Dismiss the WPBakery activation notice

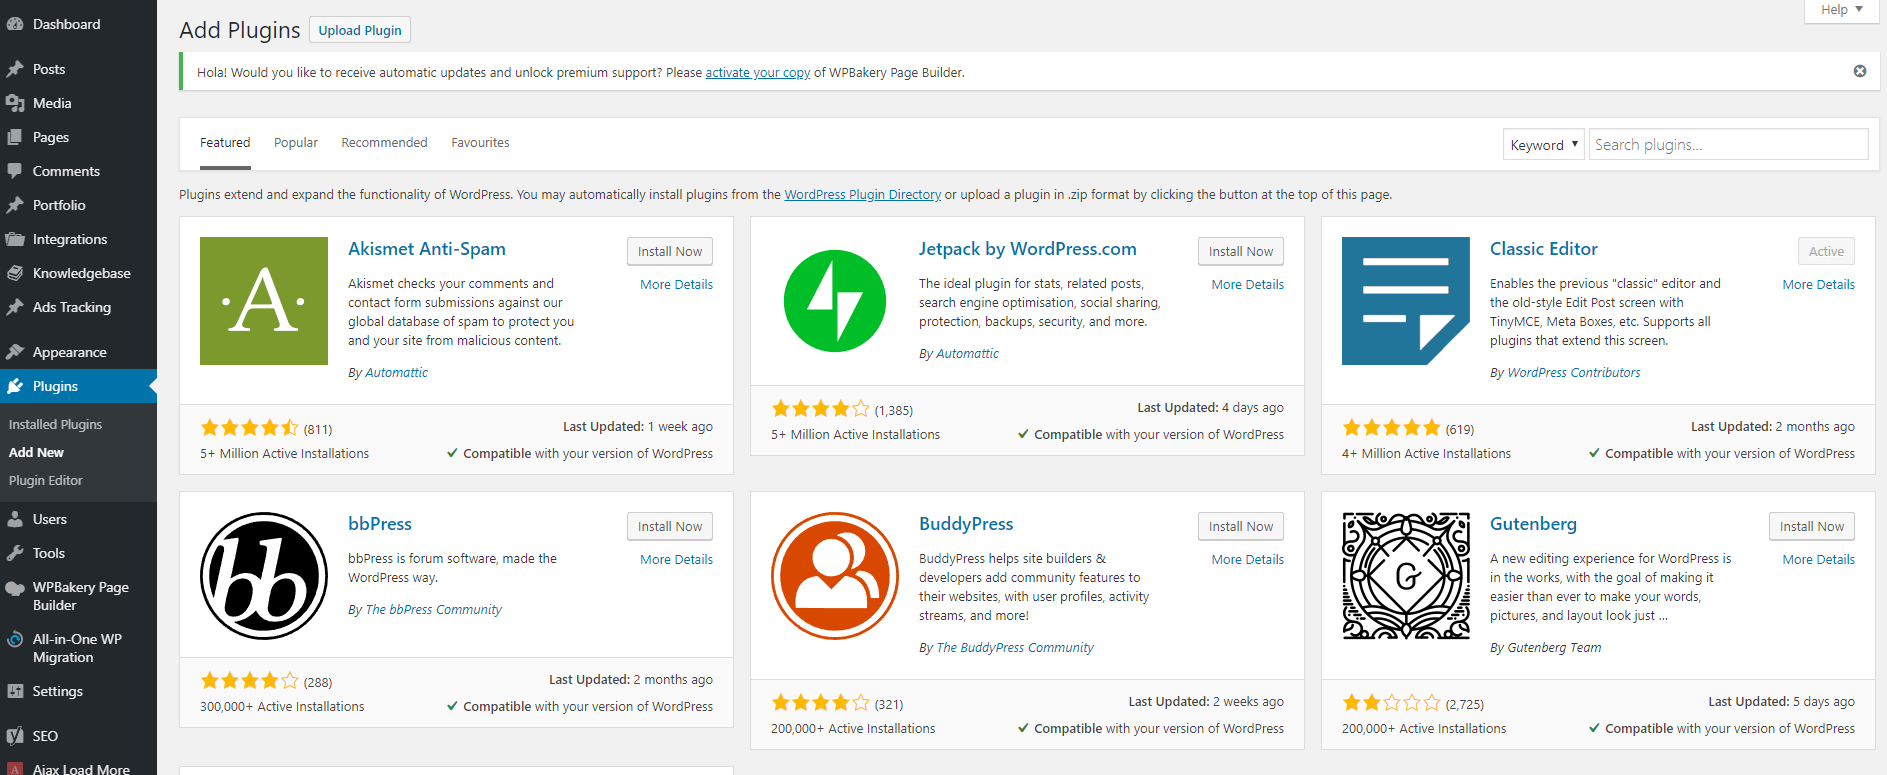coord(1860,71)
